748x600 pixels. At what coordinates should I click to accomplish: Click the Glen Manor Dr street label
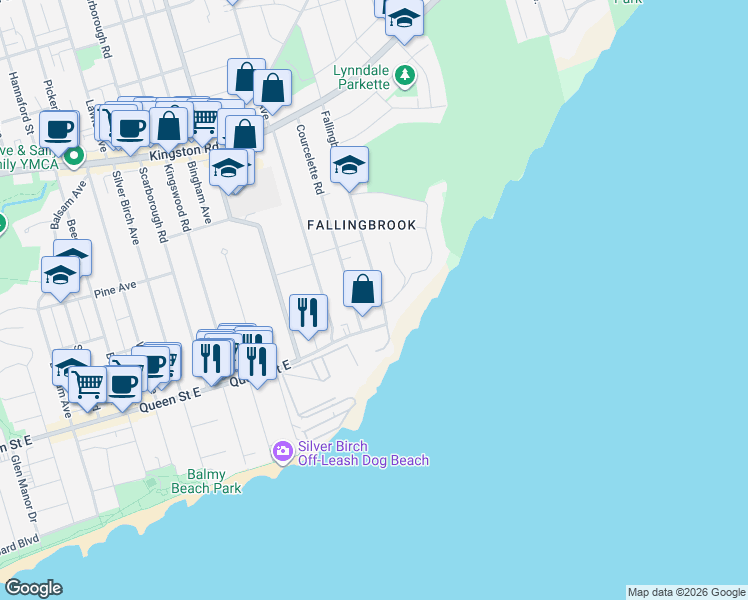pos(23,487)
